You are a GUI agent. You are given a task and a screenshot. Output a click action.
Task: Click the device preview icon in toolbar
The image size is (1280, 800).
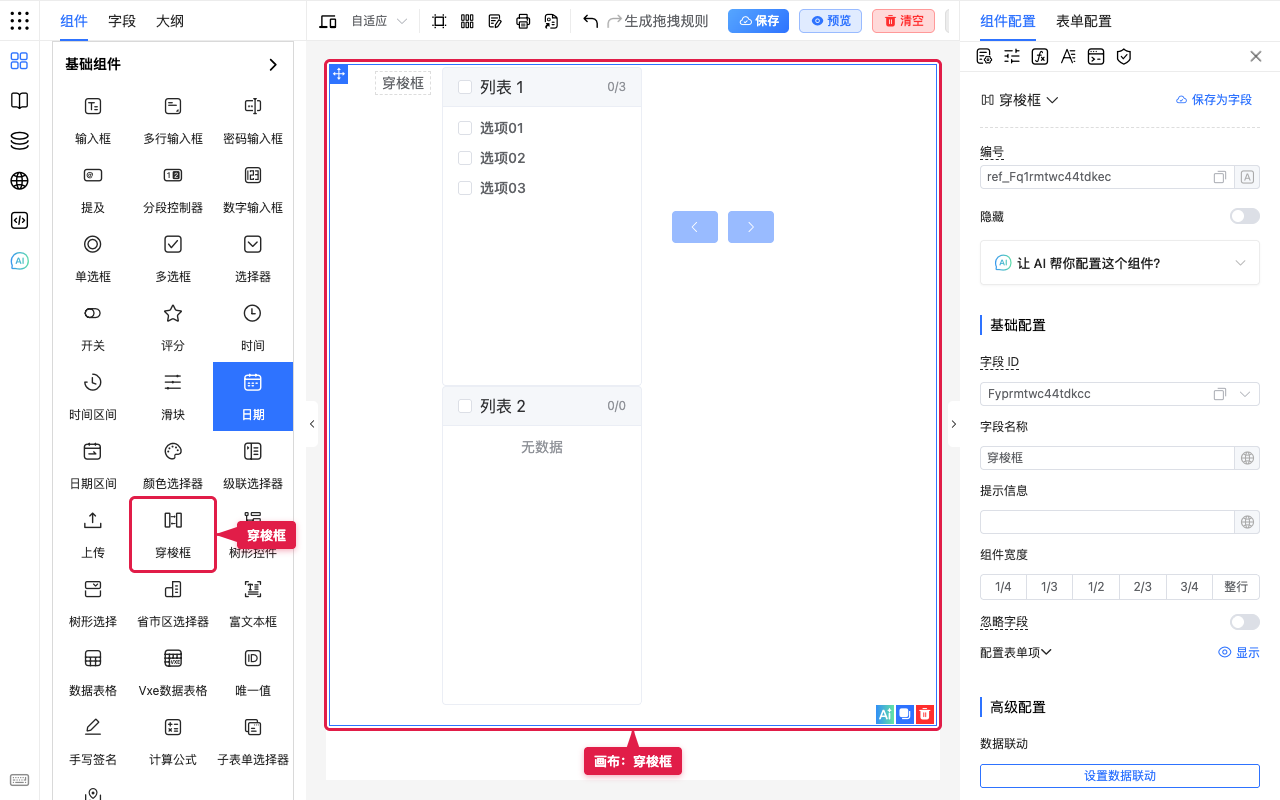[327, 21]
